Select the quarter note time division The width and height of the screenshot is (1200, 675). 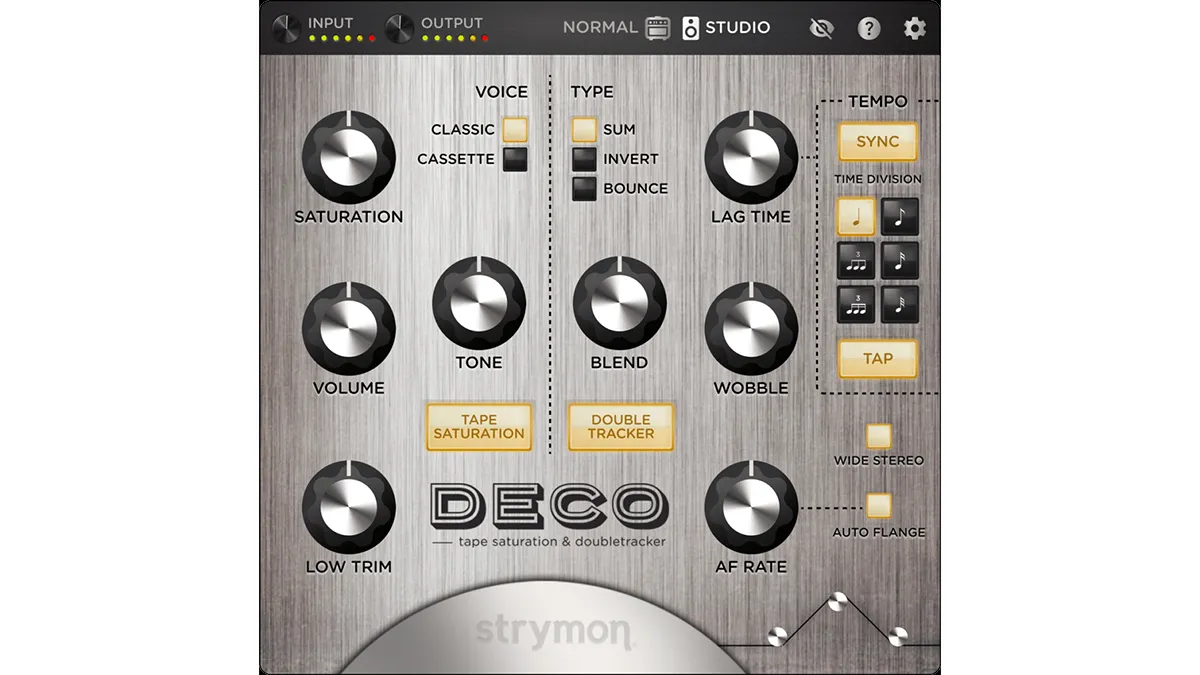click(x=855, y=216)
